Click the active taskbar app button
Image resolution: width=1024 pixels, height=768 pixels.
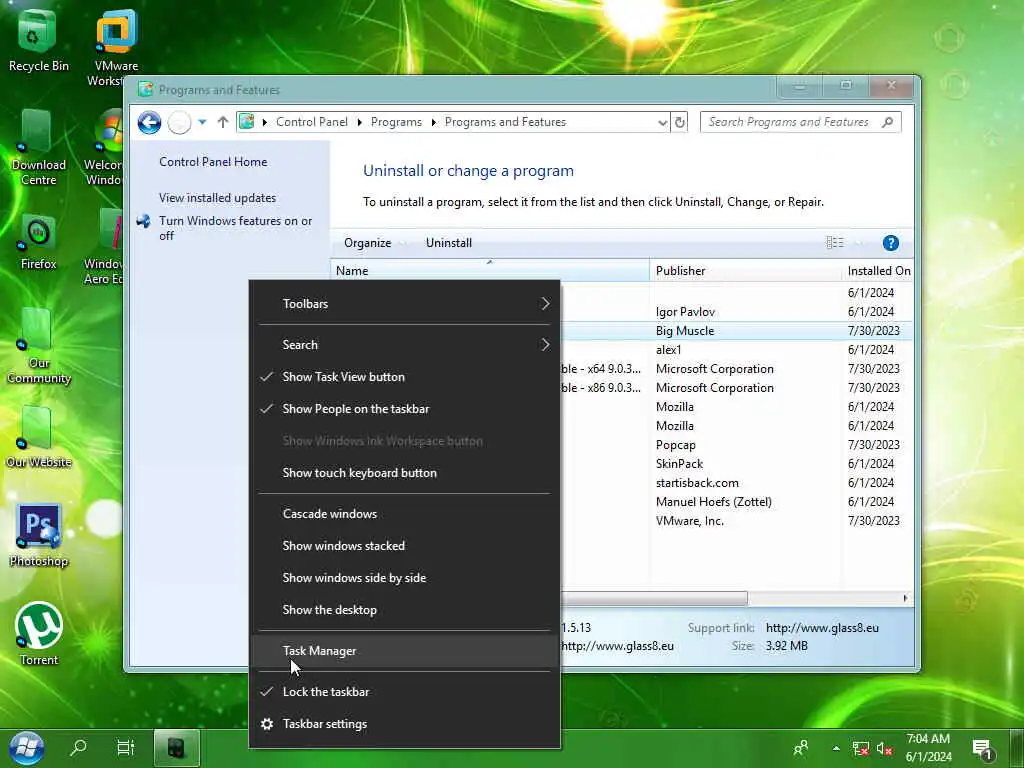(x=176, y=748)
